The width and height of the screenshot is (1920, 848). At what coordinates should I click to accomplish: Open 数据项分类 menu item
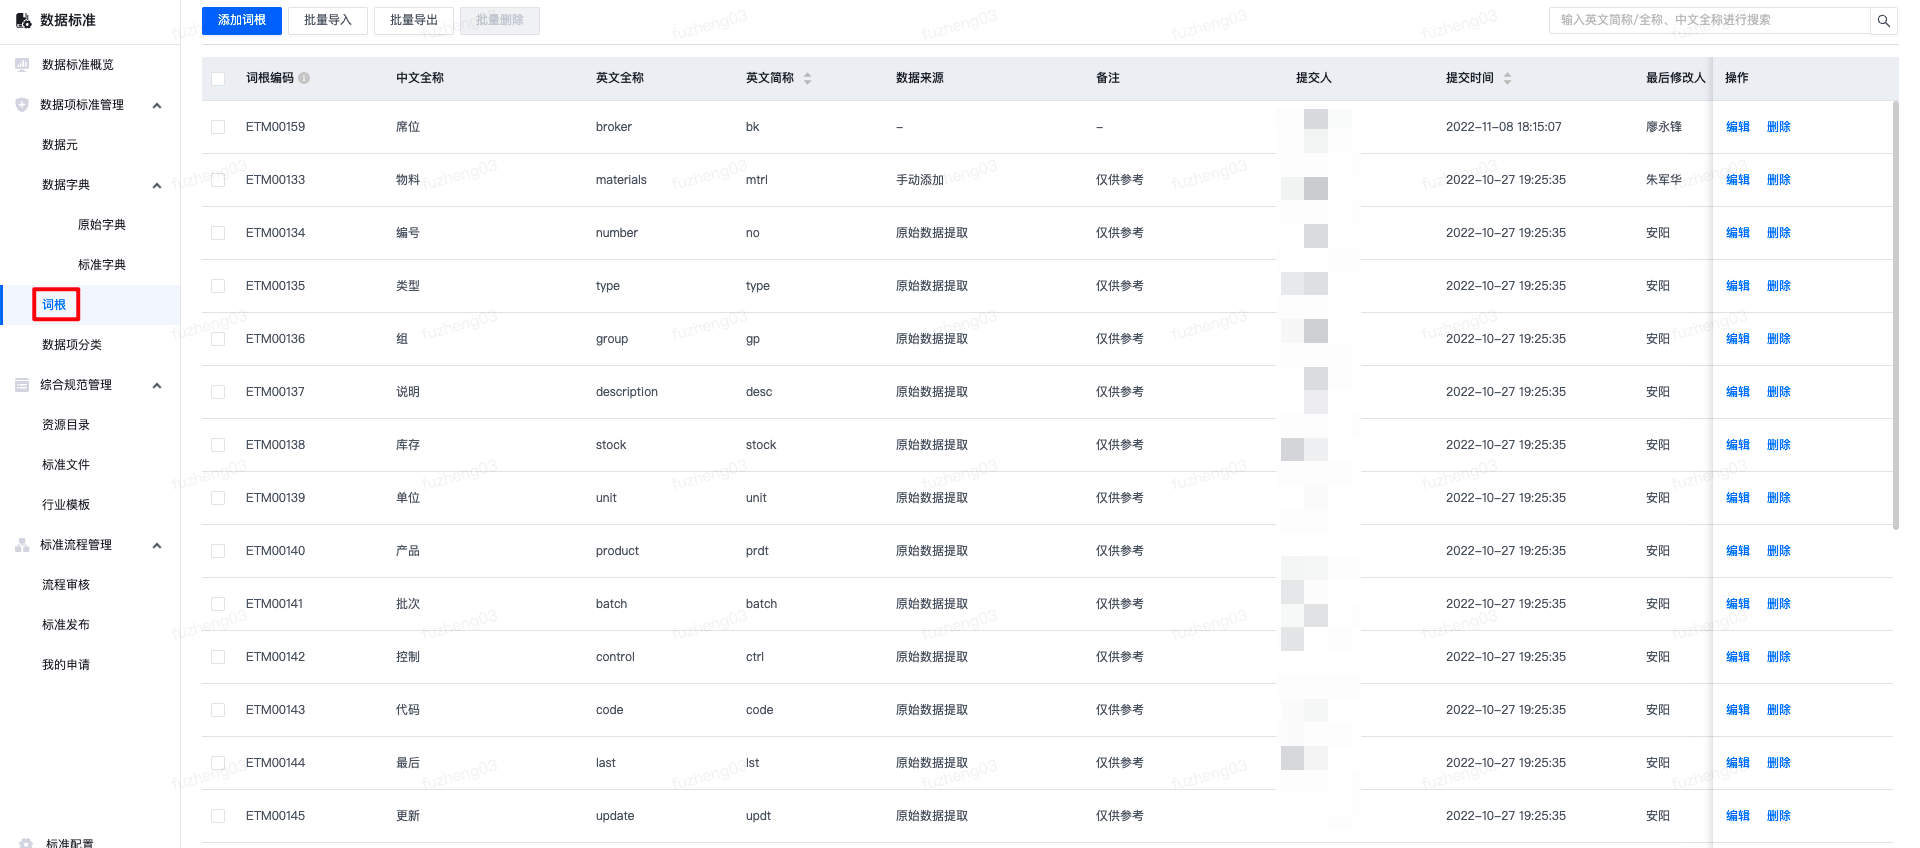click(x=72, y=345)
